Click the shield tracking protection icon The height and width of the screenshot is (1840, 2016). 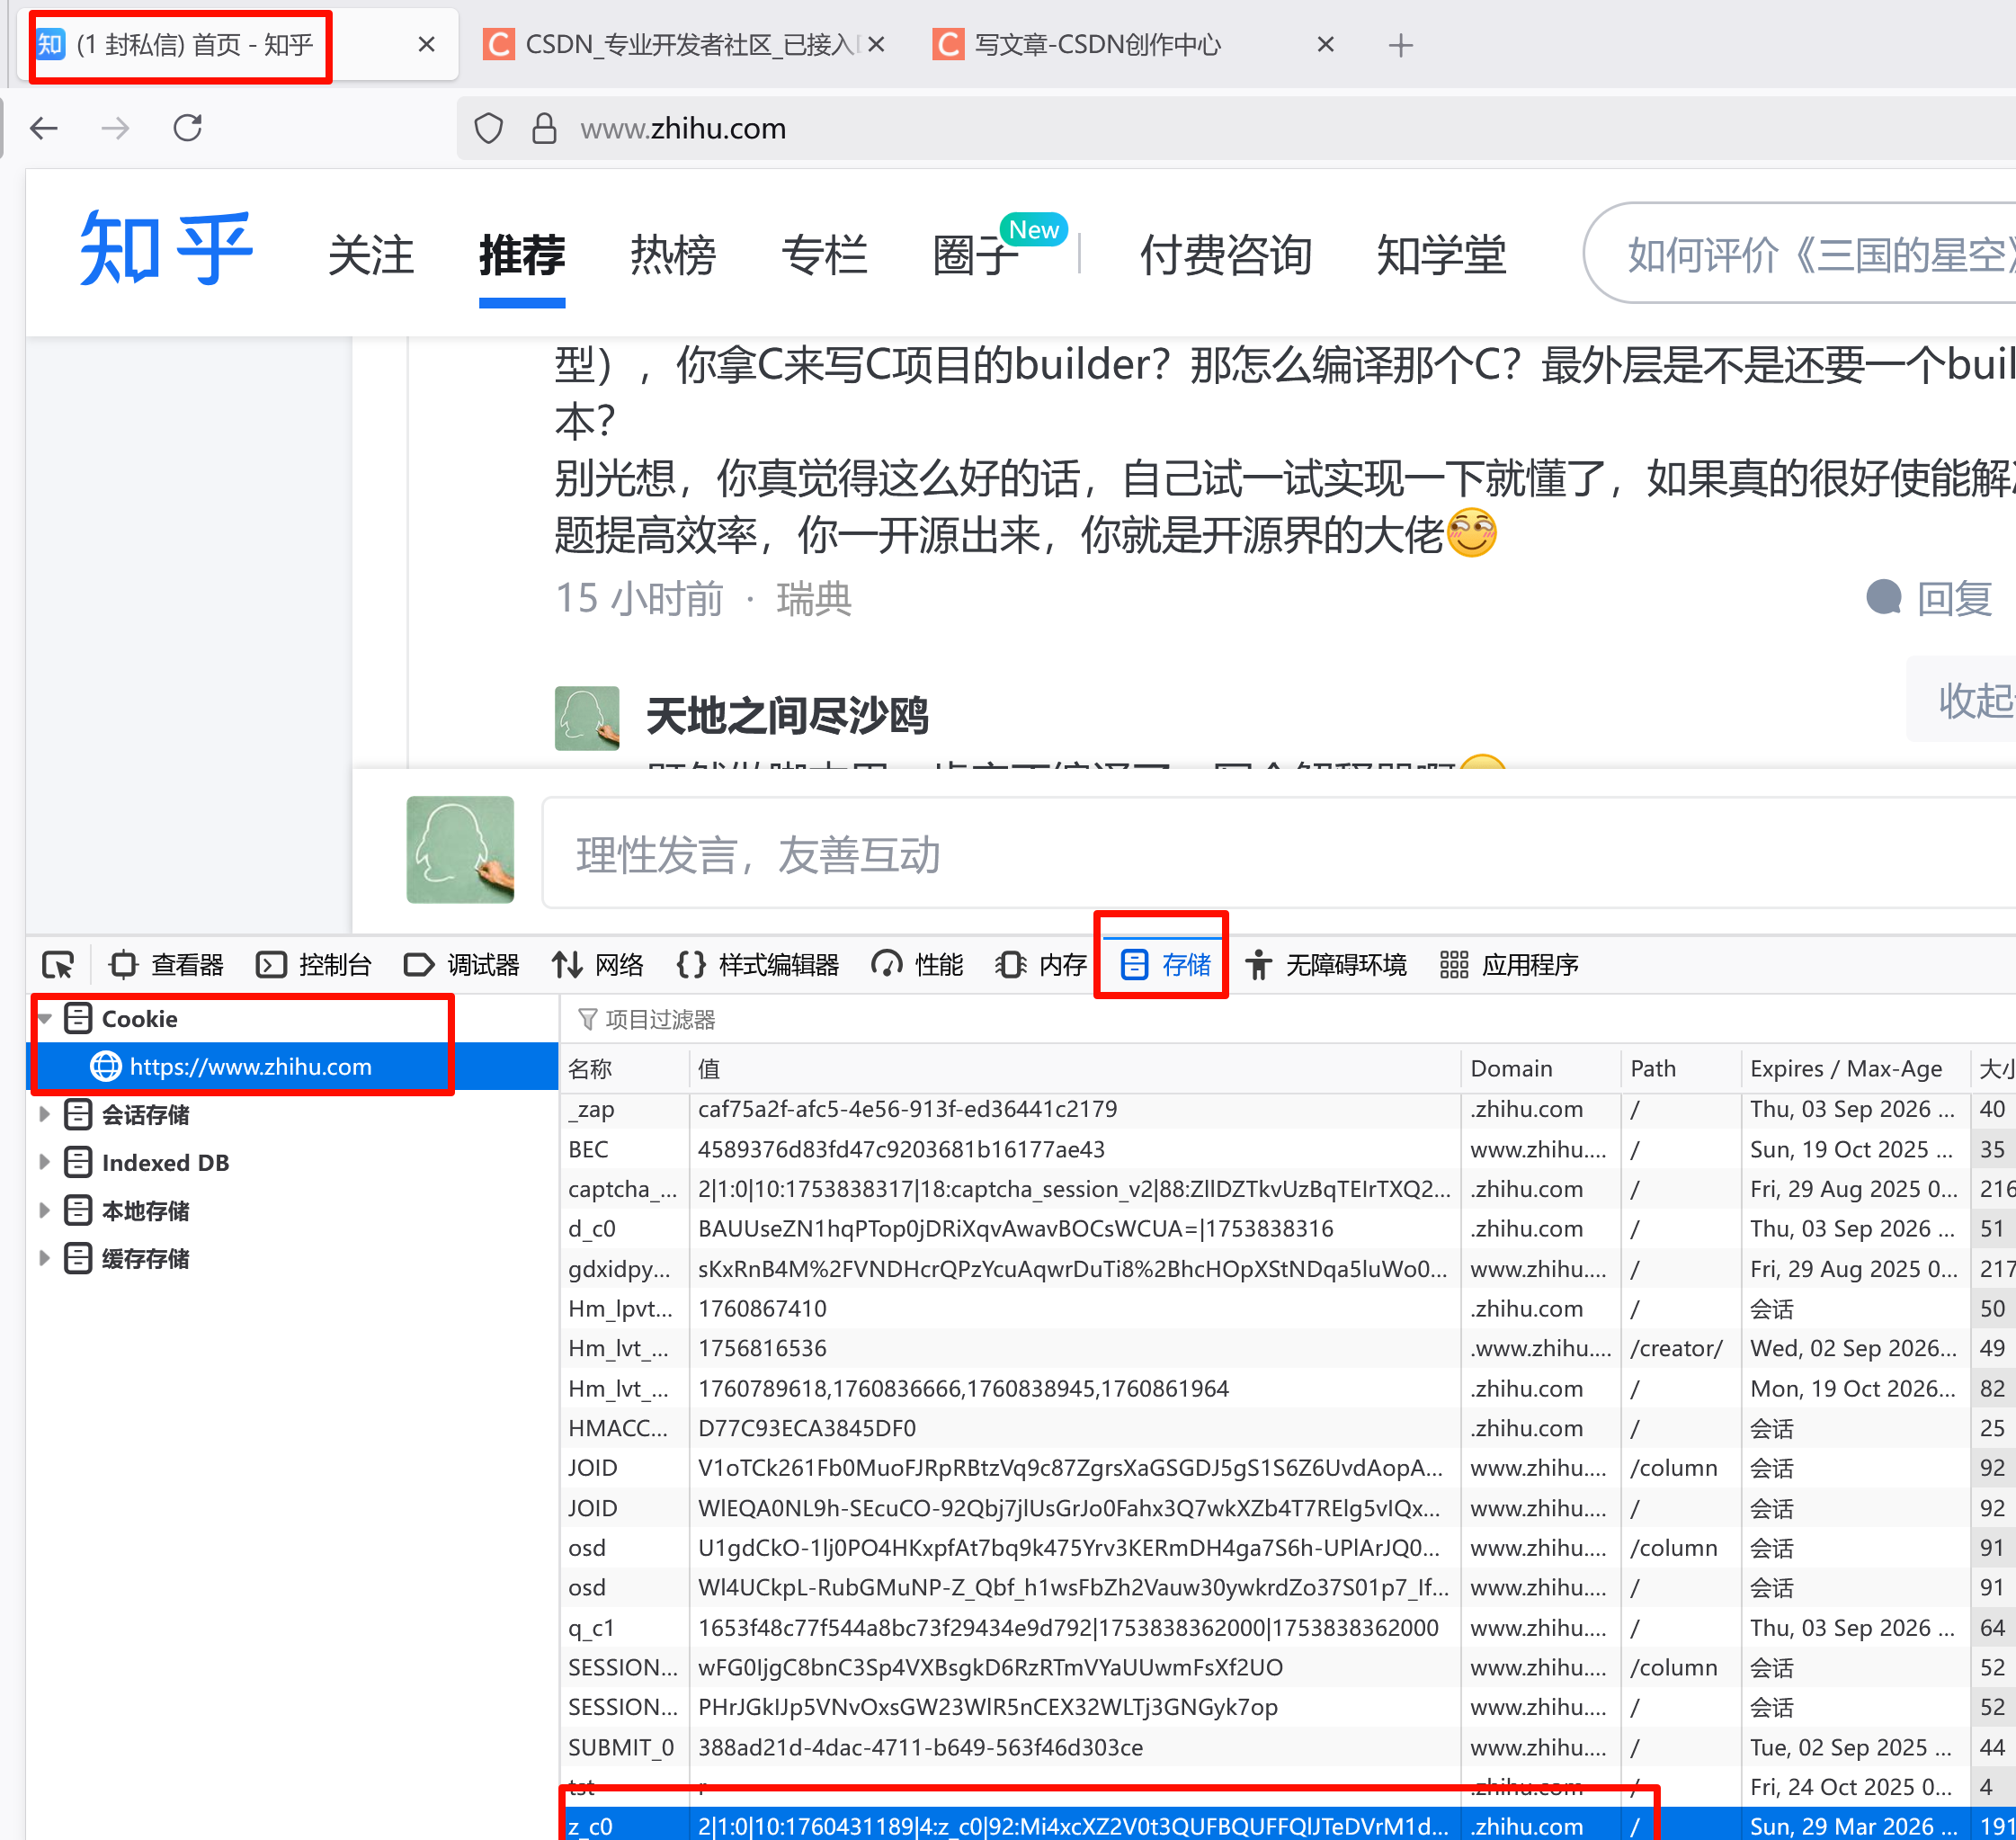click(x=488, y=128)
